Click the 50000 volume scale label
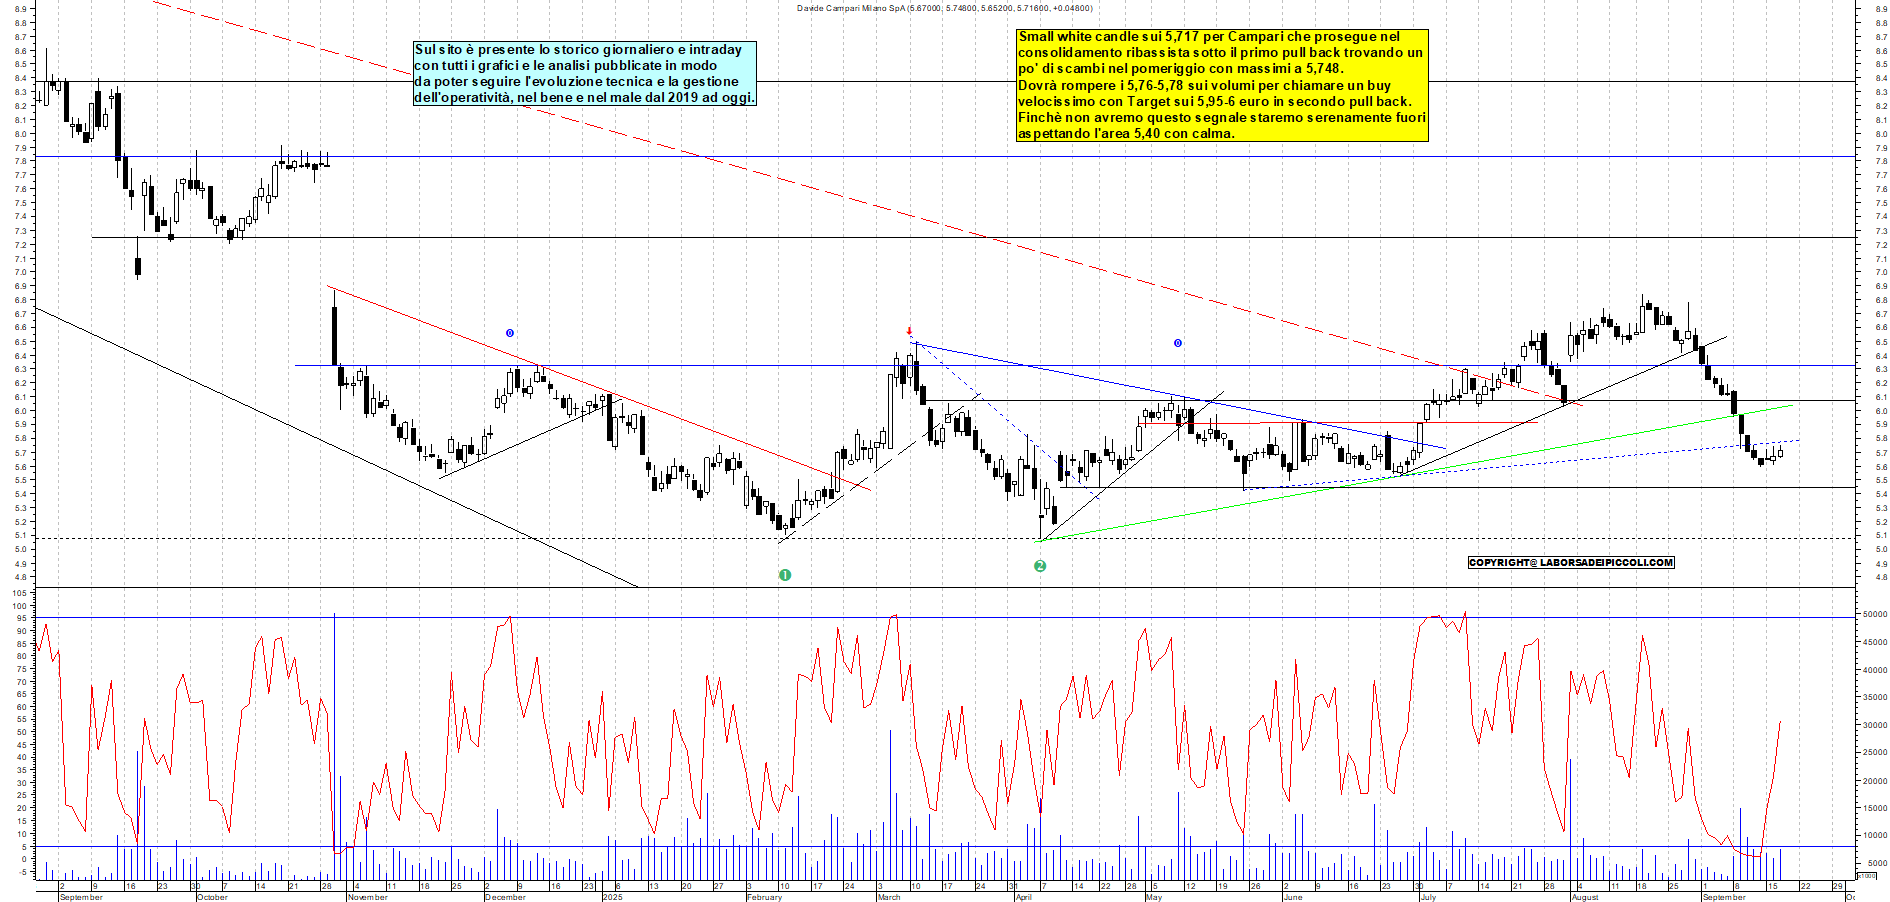The width and height of the screenshot is (1890, 902). tap(1875, 615)
